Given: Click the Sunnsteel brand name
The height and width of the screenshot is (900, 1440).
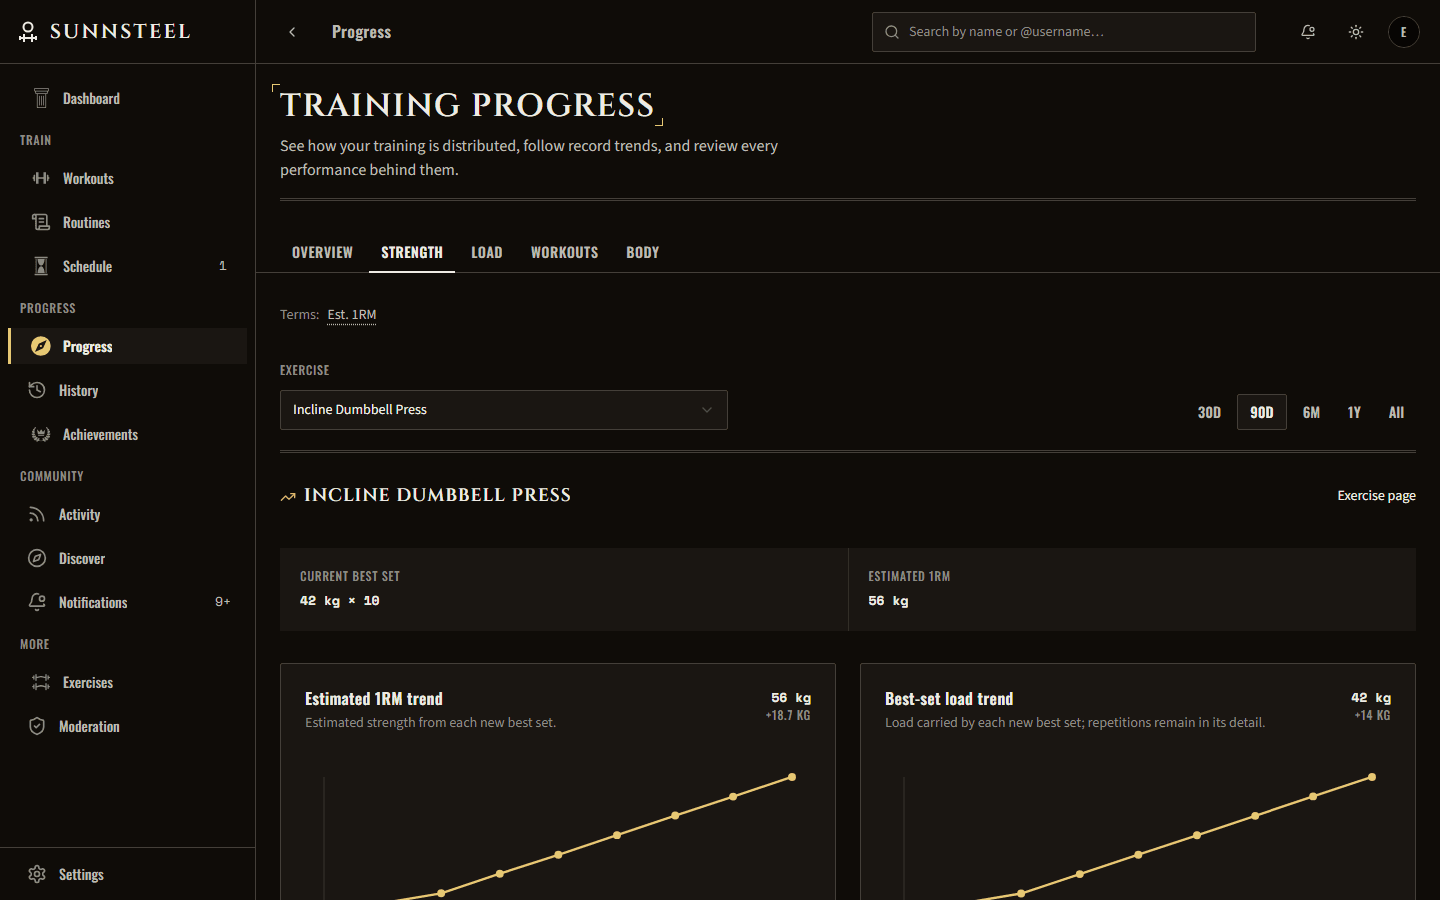Looking at the screenshot, I should pyautogui.click(x=120, y=32).
